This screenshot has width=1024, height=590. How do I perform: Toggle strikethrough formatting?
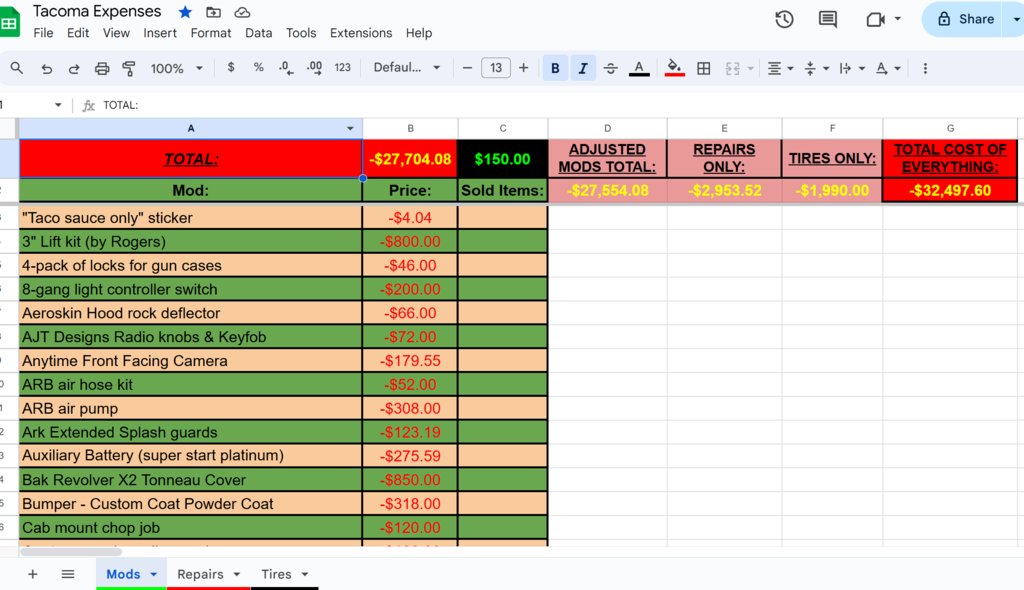point(611,68)
